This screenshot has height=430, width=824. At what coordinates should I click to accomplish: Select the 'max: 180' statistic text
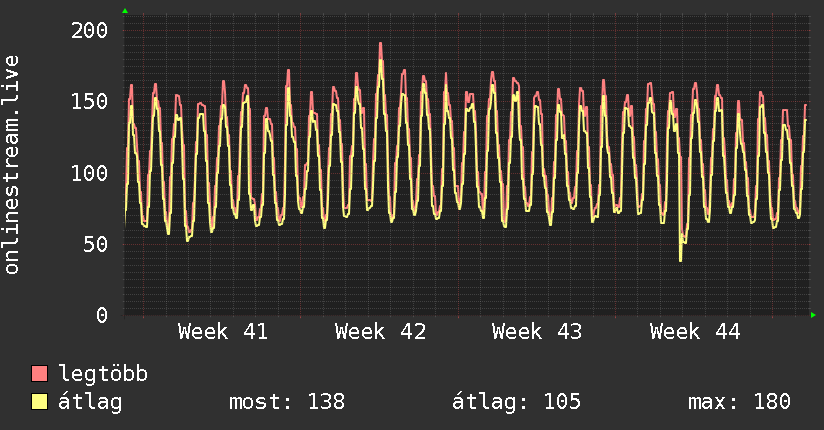(739, 403)
